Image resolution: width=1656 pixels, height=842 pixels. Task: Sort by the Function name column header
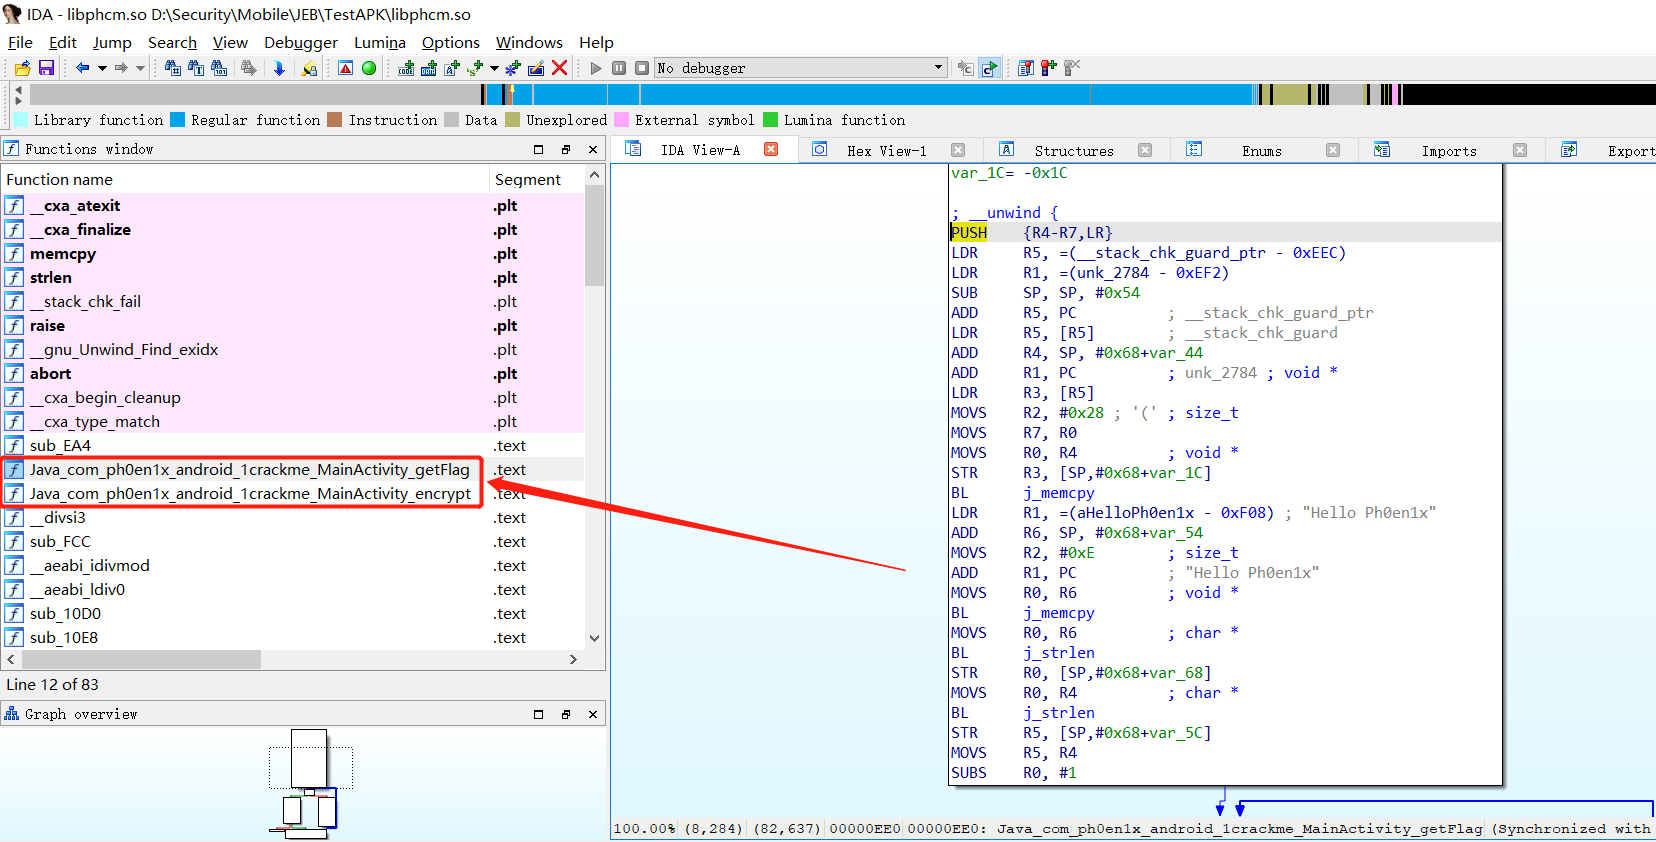(x=245, y=179)
